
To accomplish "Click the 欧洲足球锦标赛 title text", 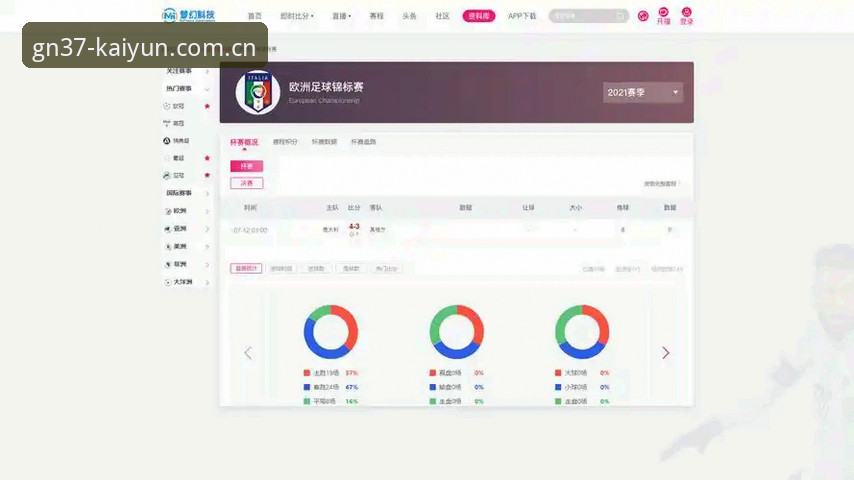I will click(326, 87).
